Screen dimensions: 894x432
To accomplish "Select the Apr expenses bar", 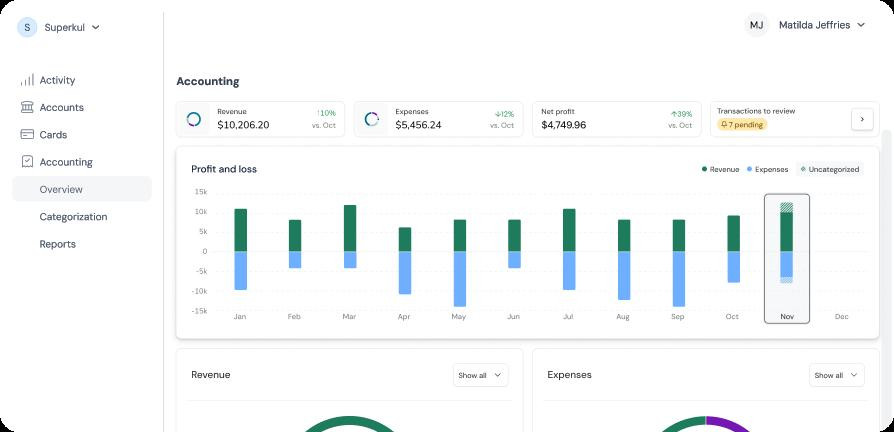I will [405, 273].
